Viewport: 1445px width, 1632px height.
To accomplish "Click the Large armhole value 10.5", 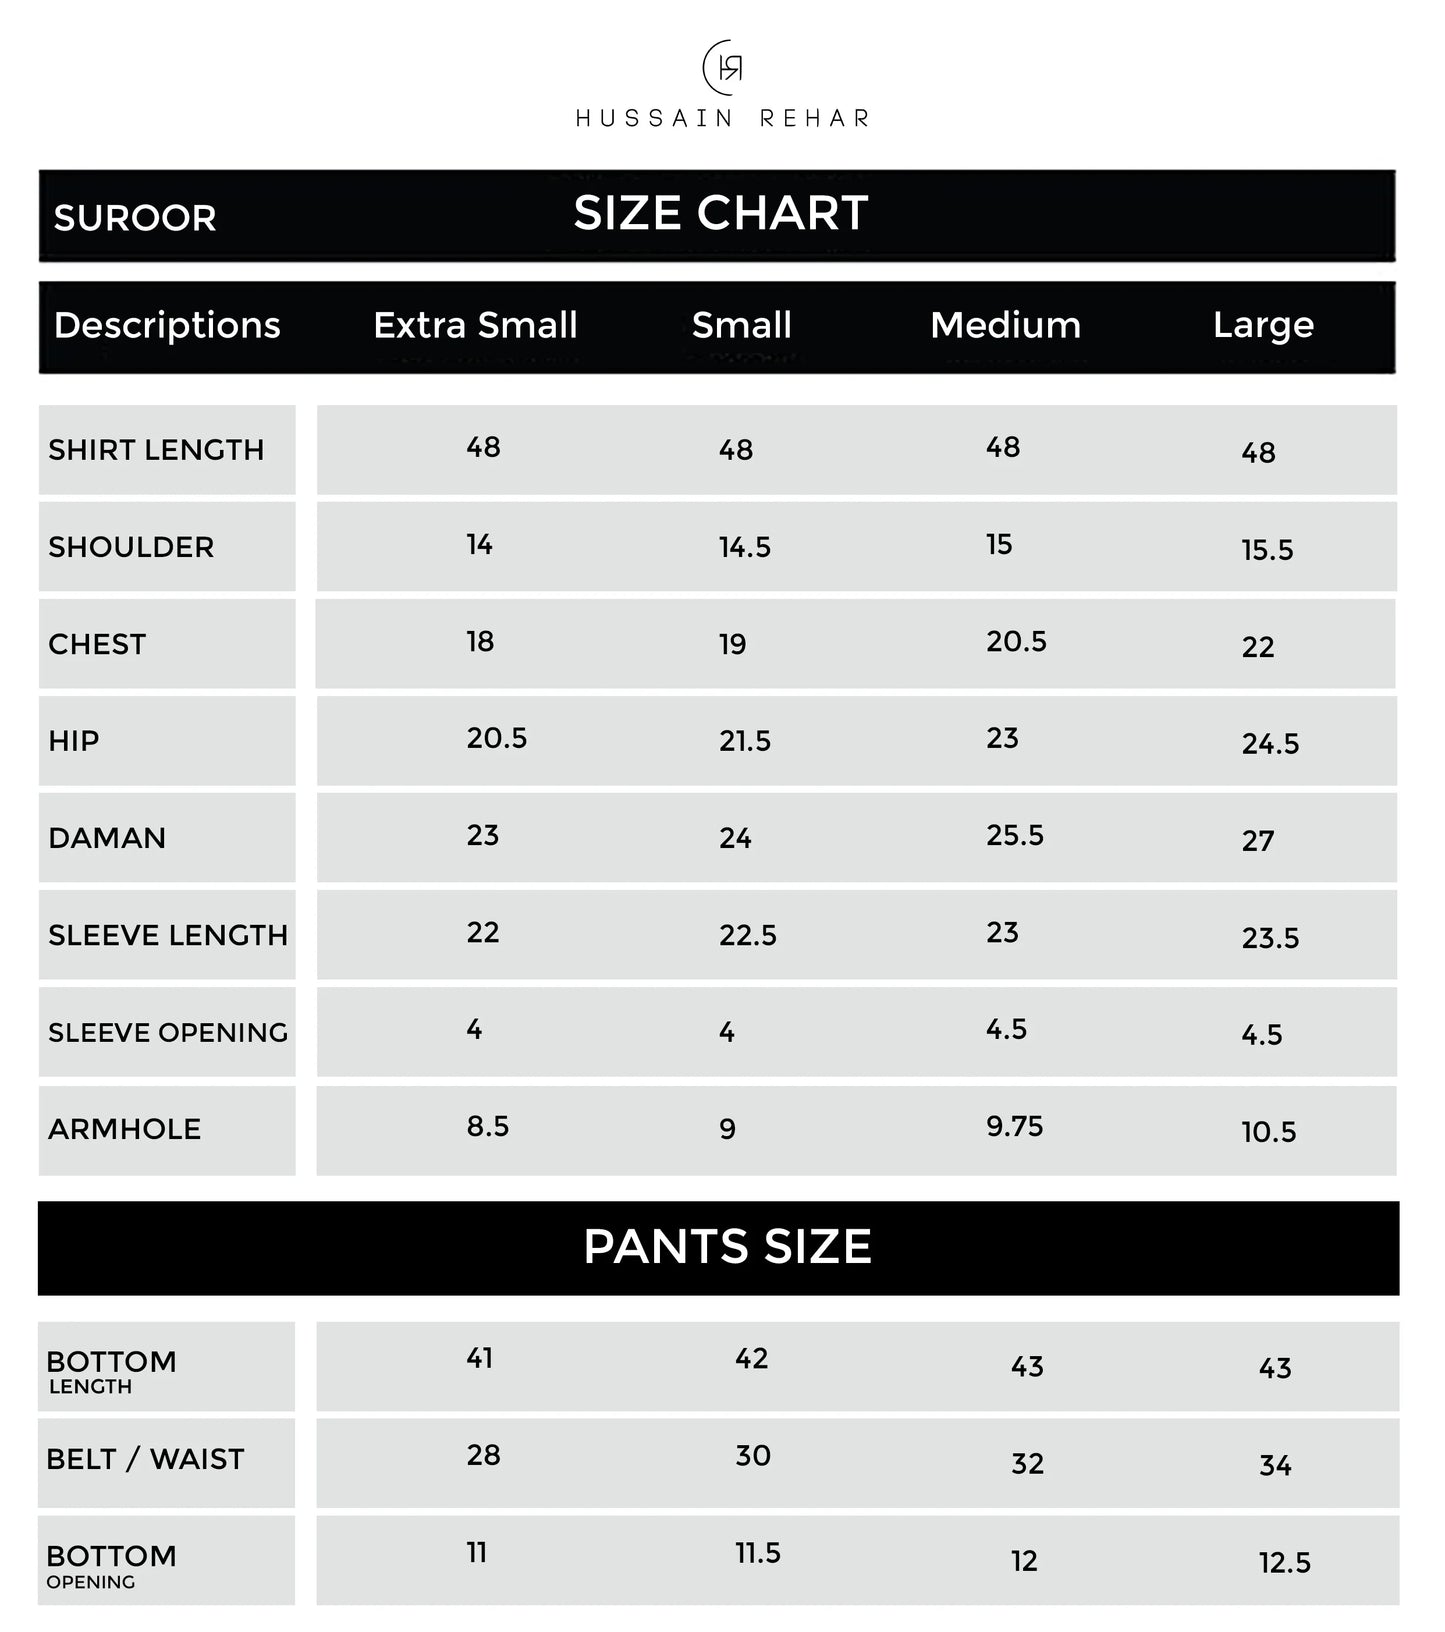I will pos(1268,1132).
